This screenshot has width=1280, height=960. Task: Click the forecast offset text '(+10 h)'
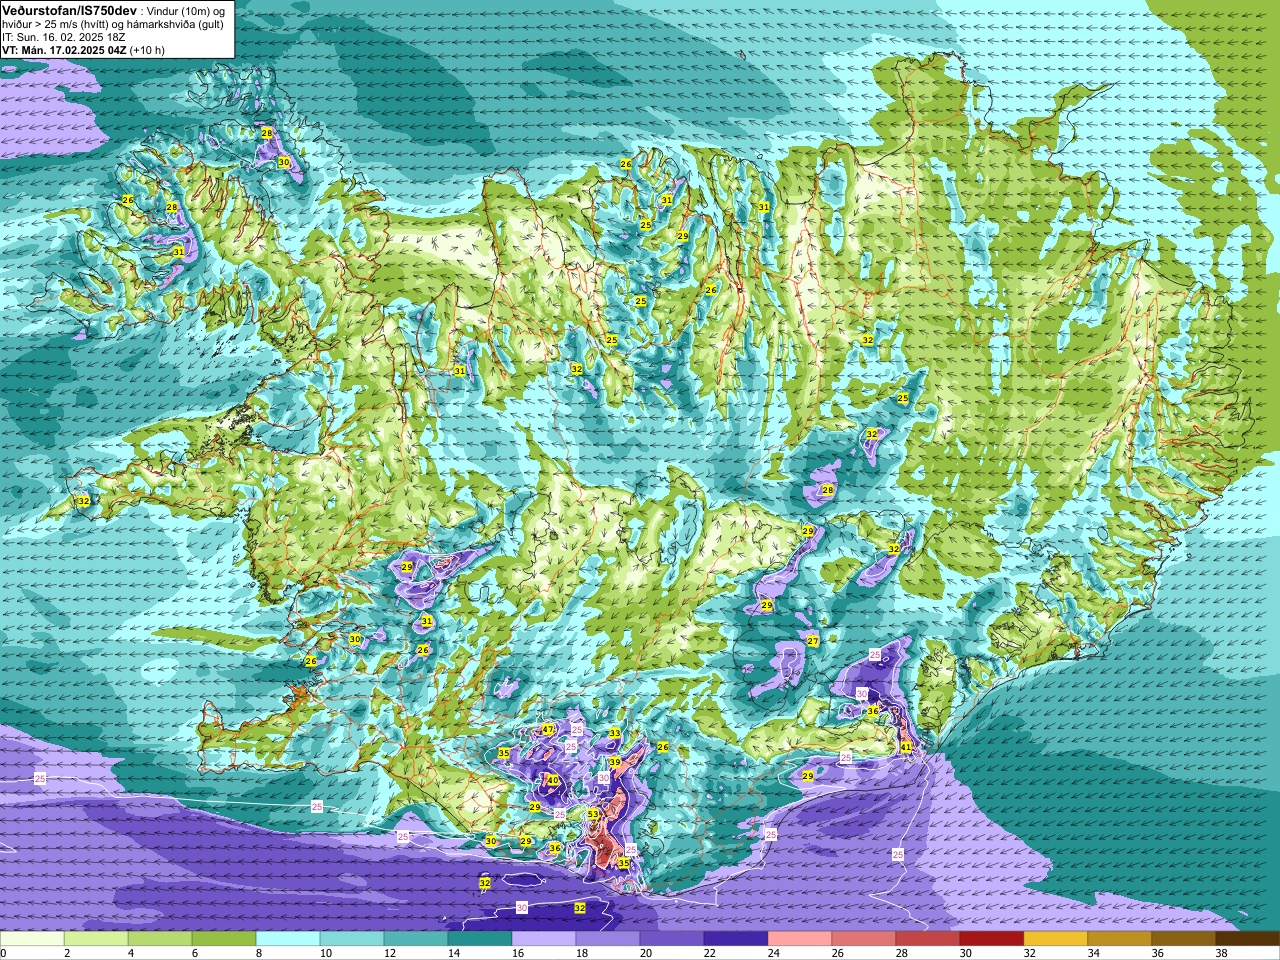coord(147,50)
